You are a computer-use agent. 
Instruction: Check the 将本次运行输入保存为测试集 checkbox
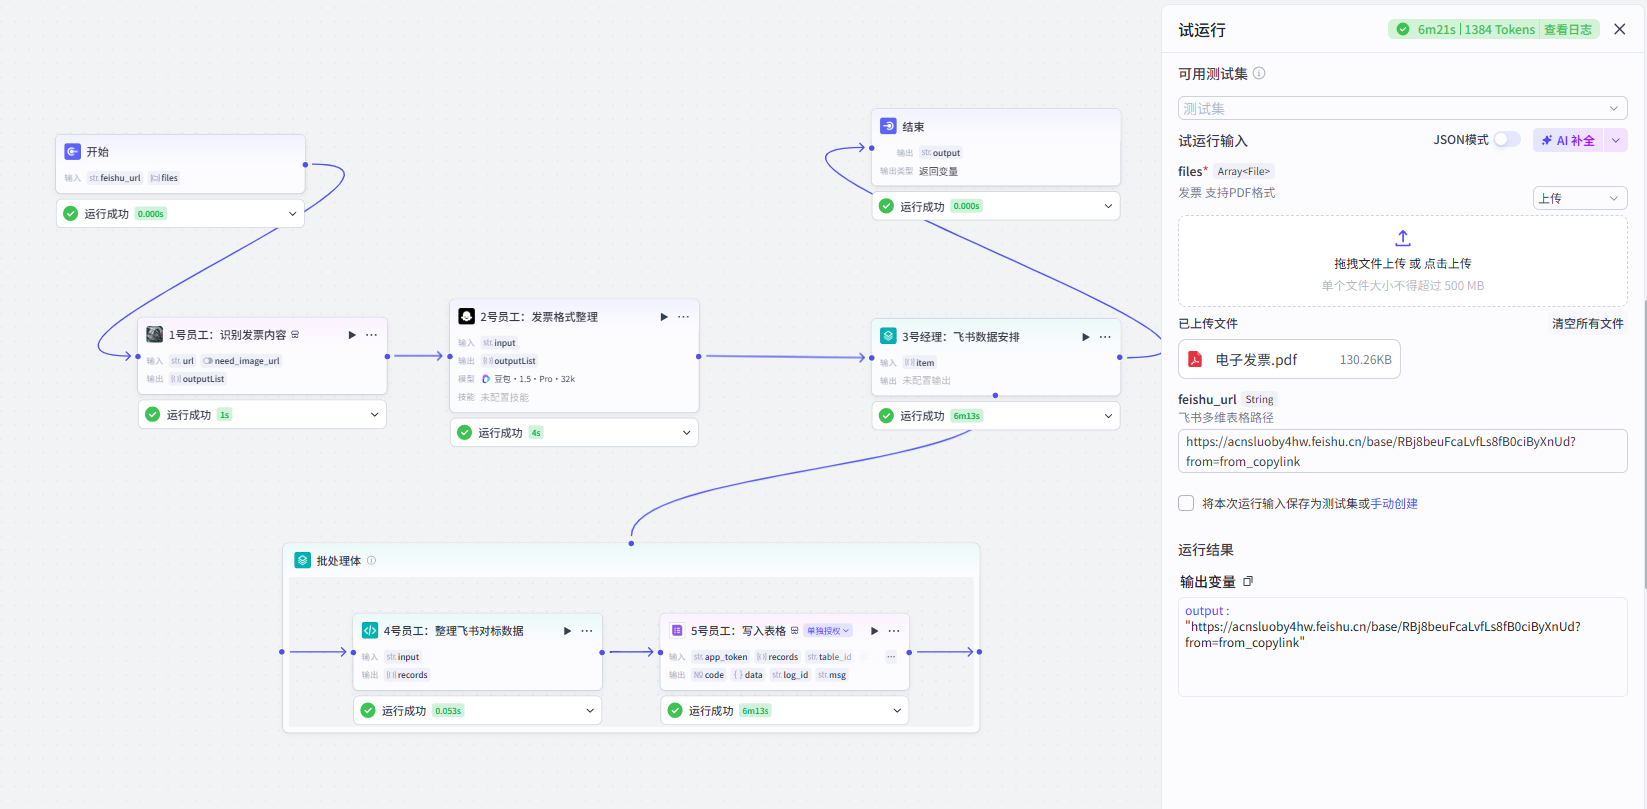click(1186, 503)
